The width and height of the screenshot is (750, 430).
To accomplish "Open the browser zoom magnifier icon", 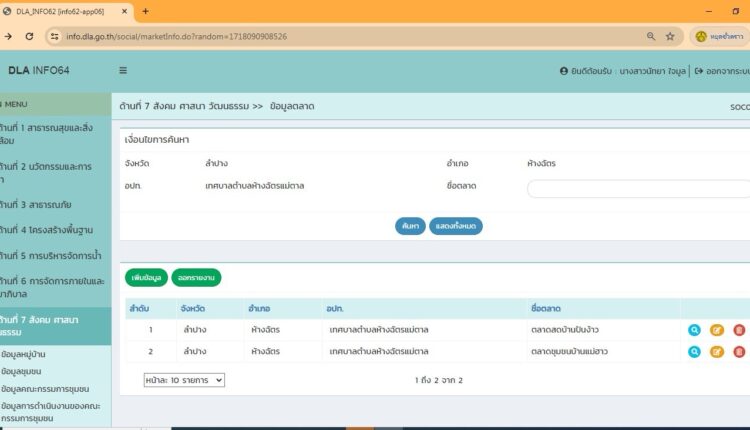I will (651, 36).
